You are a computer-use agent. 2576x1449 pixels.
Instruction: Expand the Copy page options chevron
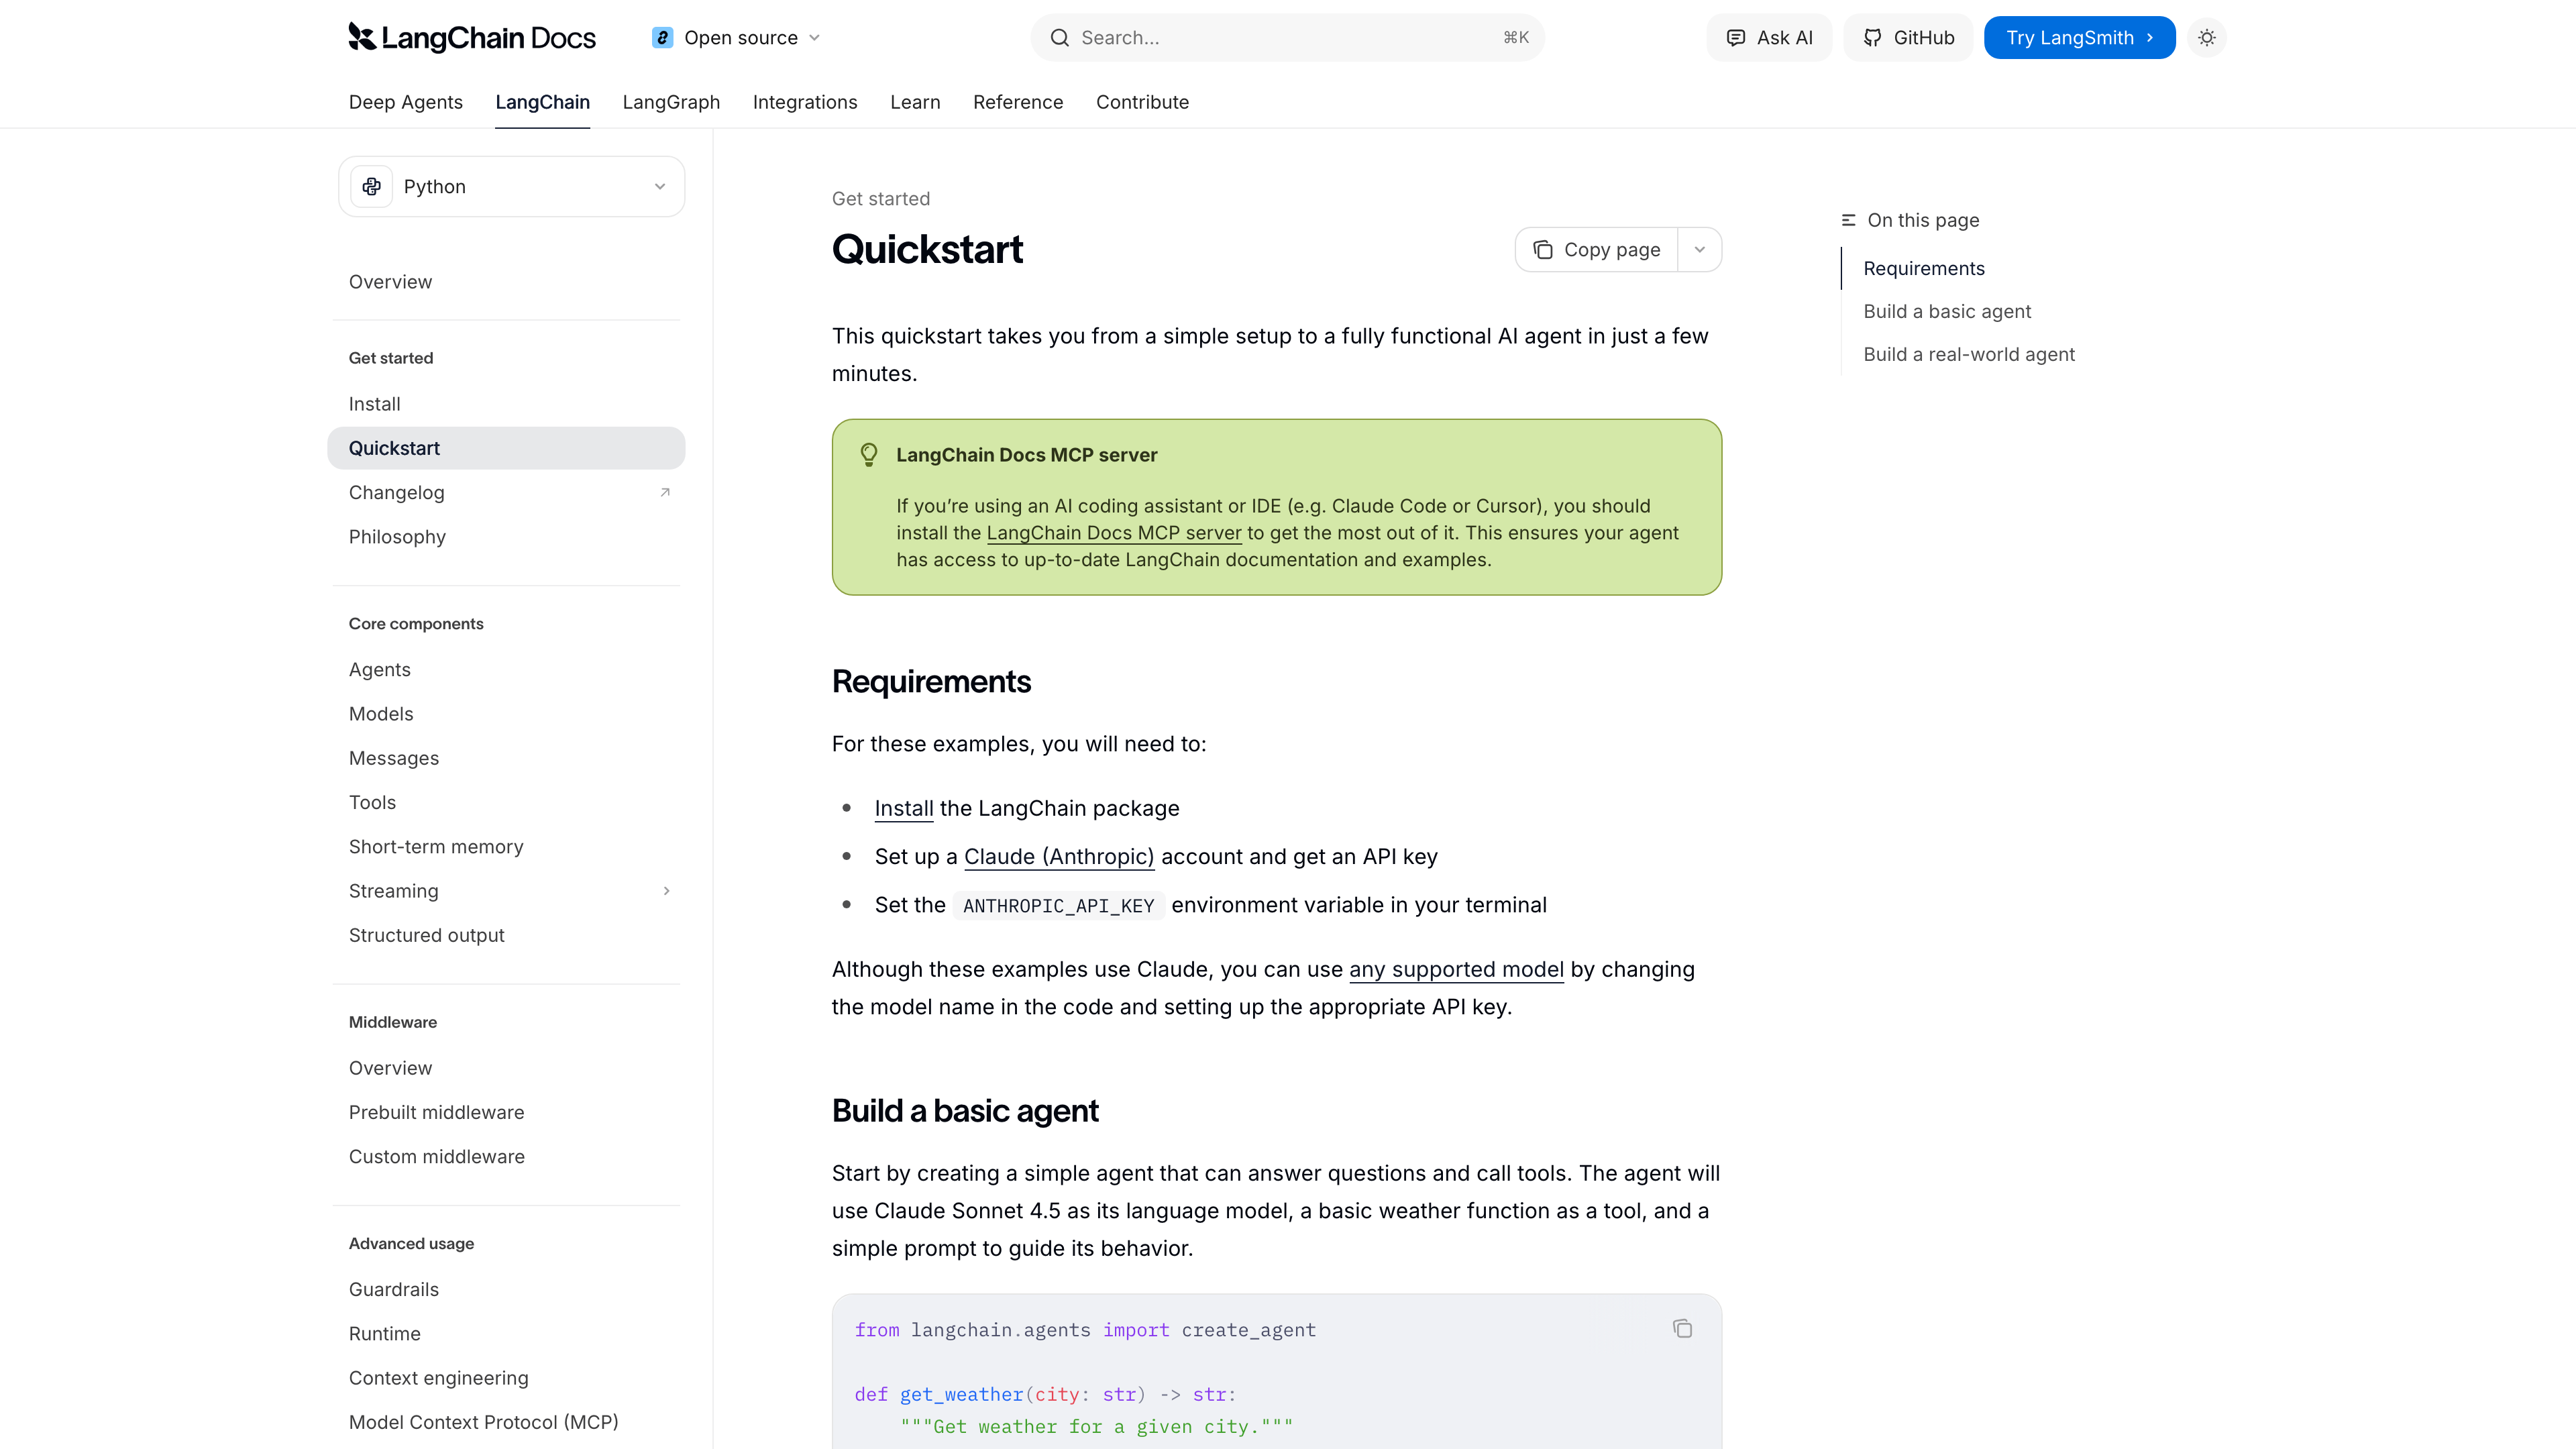coord(1699,249)
